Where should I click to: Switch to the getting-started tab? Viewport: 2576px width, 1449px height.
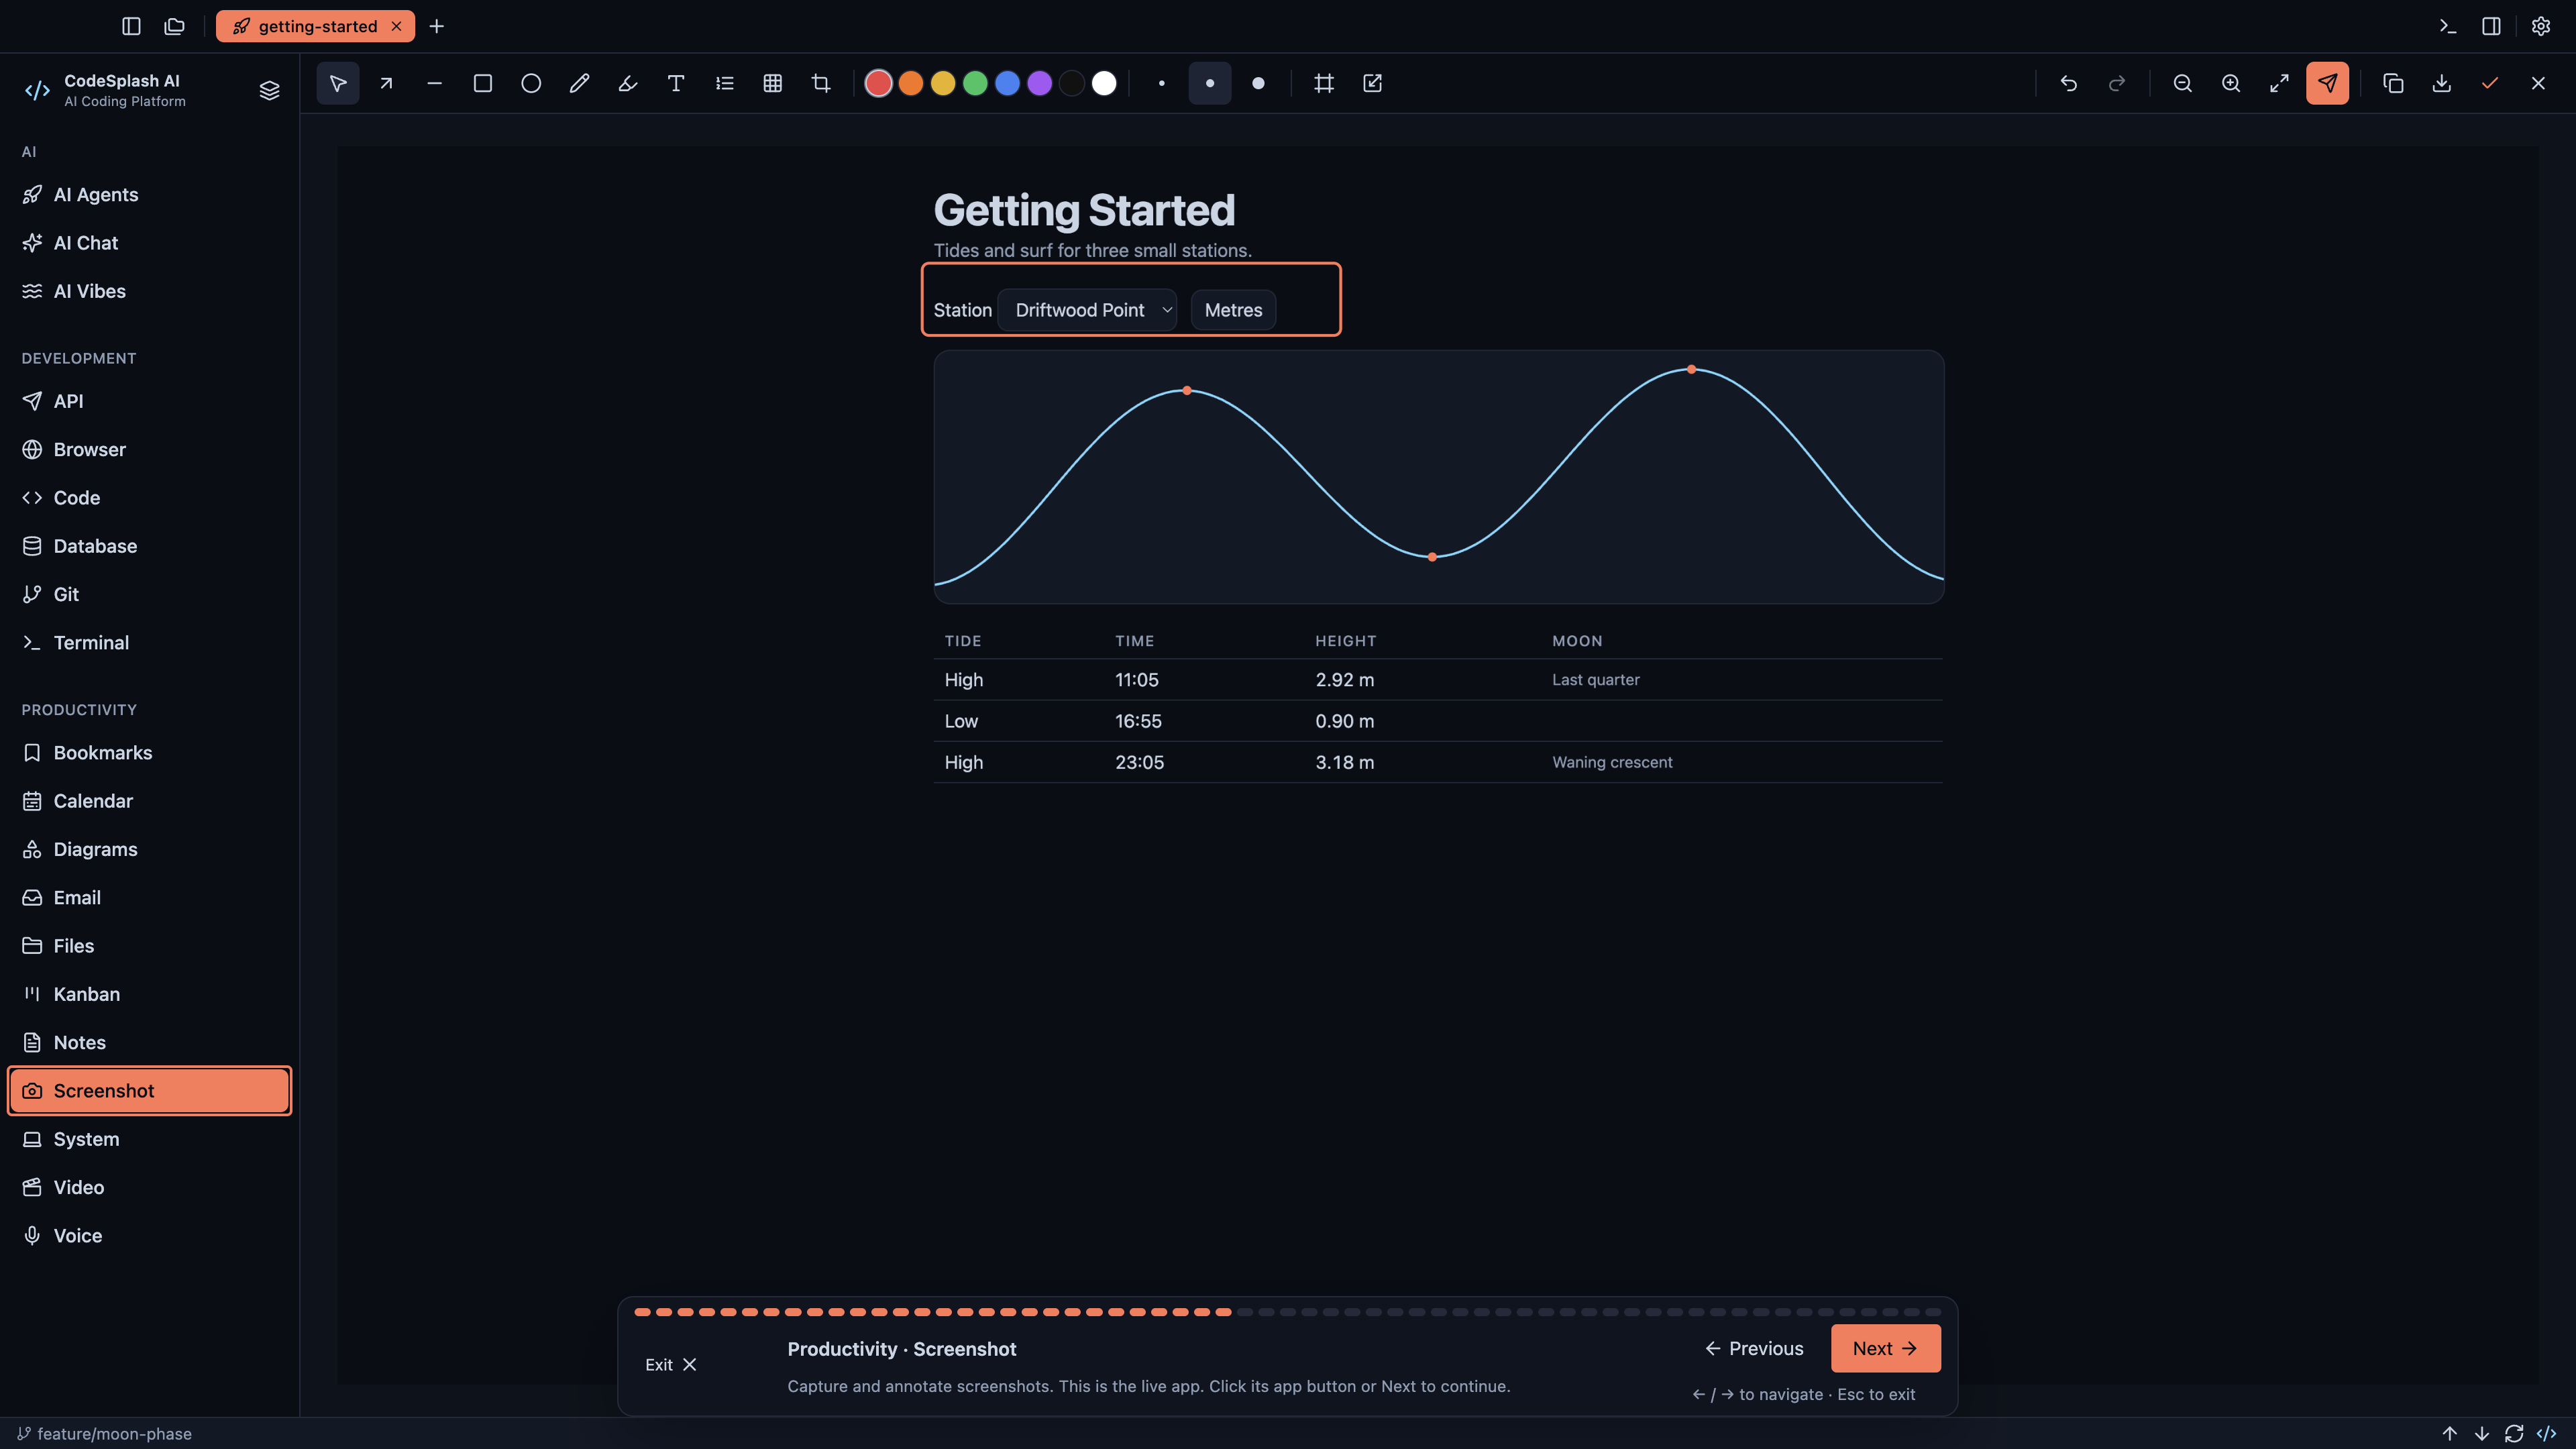tap(316, 26)
